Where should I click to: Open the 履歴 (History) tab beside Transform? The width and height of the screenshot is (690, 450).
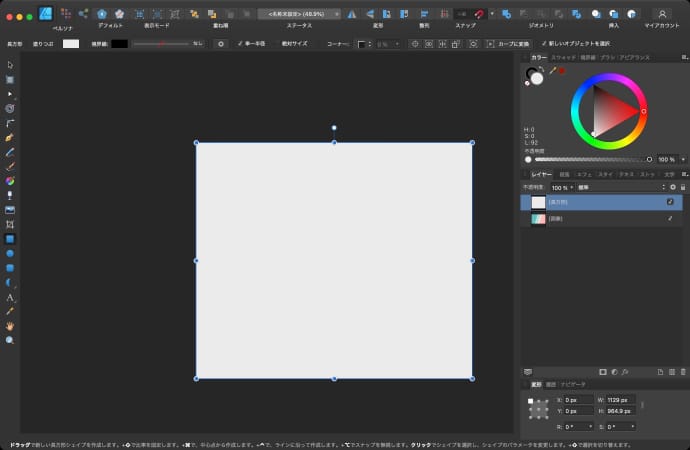(550, 384)
